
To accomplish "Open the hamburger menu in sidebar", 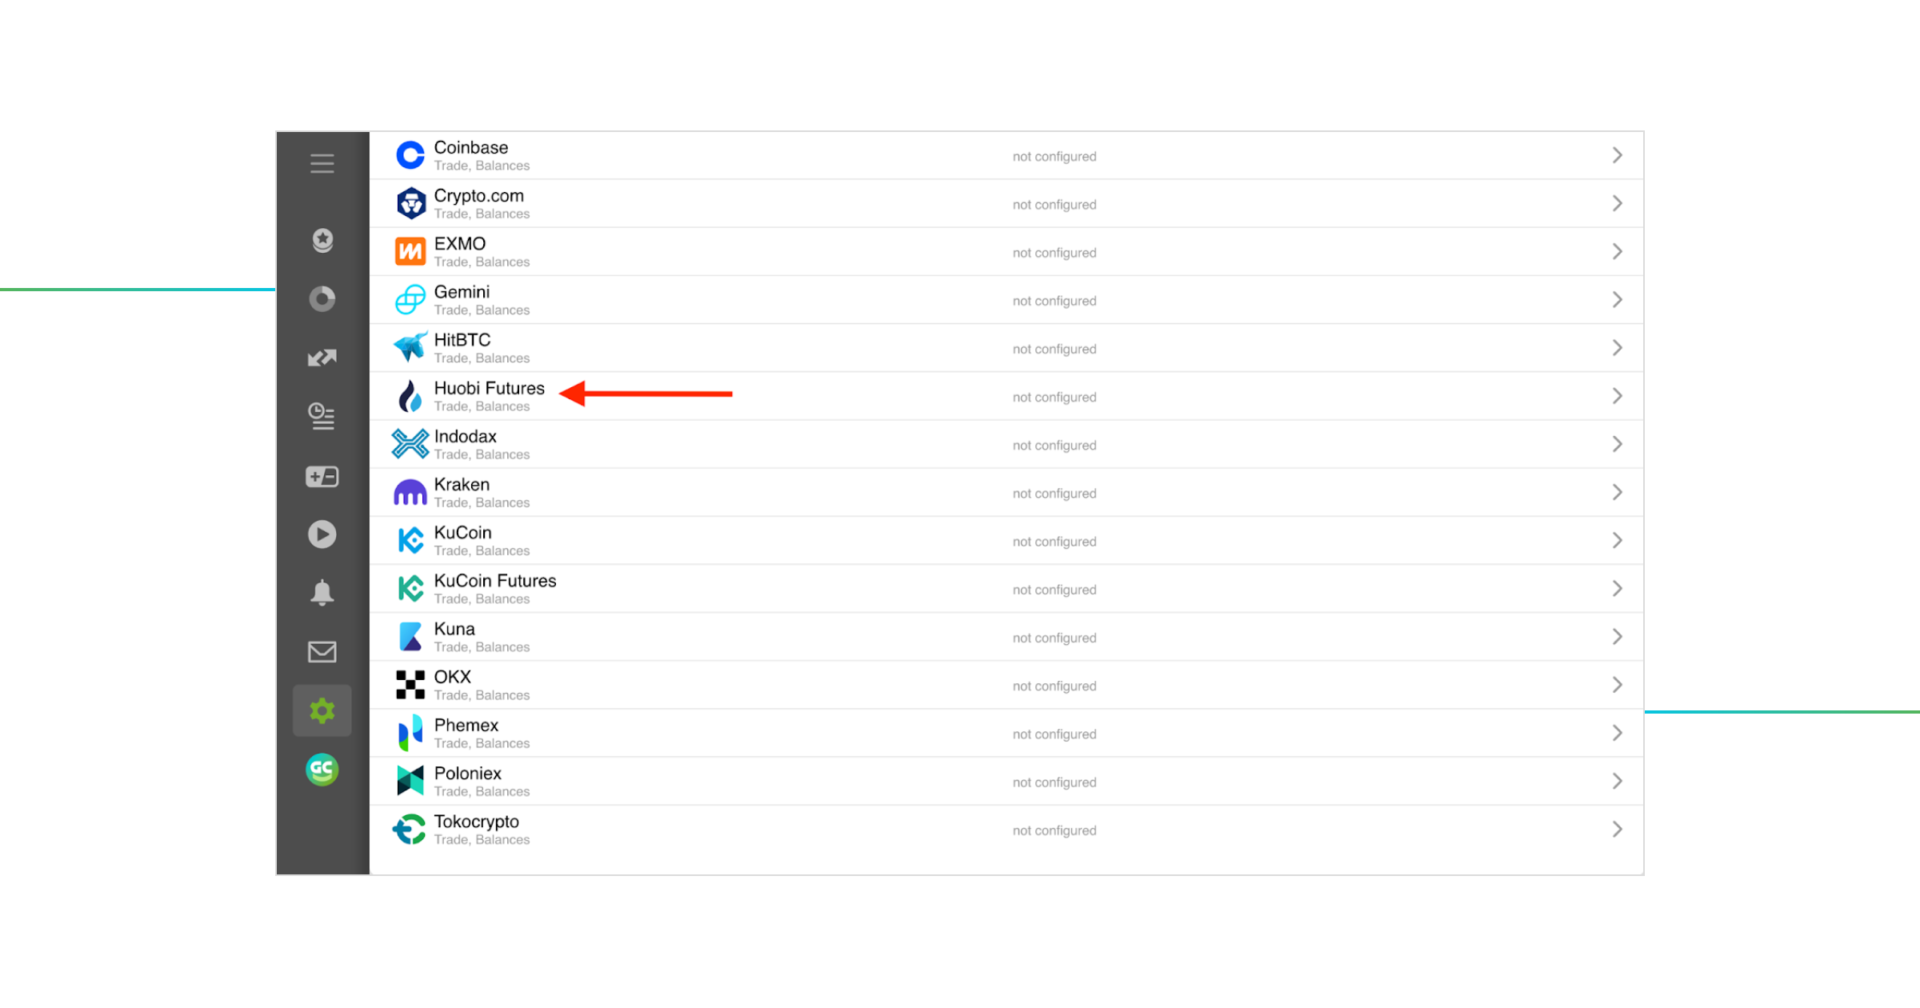I will (322, 164).
